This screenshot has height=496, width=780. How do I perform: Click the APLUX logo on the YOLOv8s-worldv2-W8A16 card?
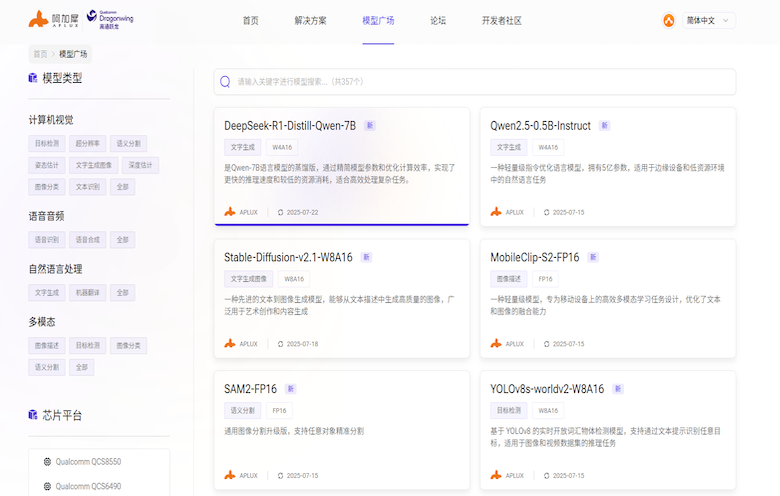[x=496, y=475]
